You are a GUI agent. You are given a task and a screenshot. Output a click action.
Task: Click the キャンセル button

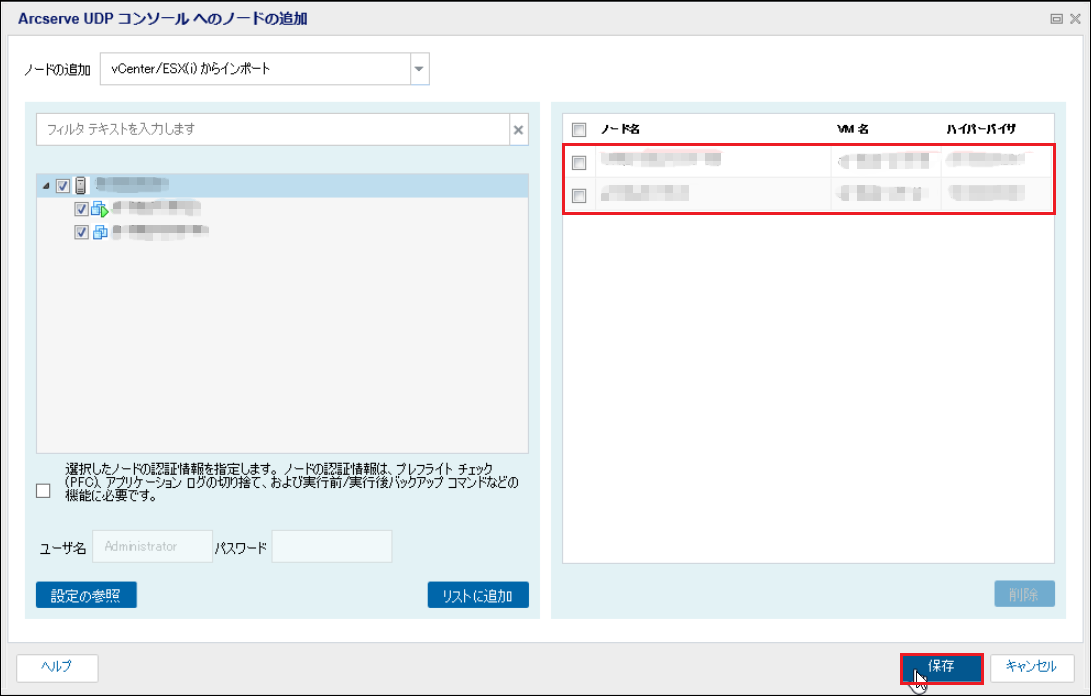(1032, 667)
